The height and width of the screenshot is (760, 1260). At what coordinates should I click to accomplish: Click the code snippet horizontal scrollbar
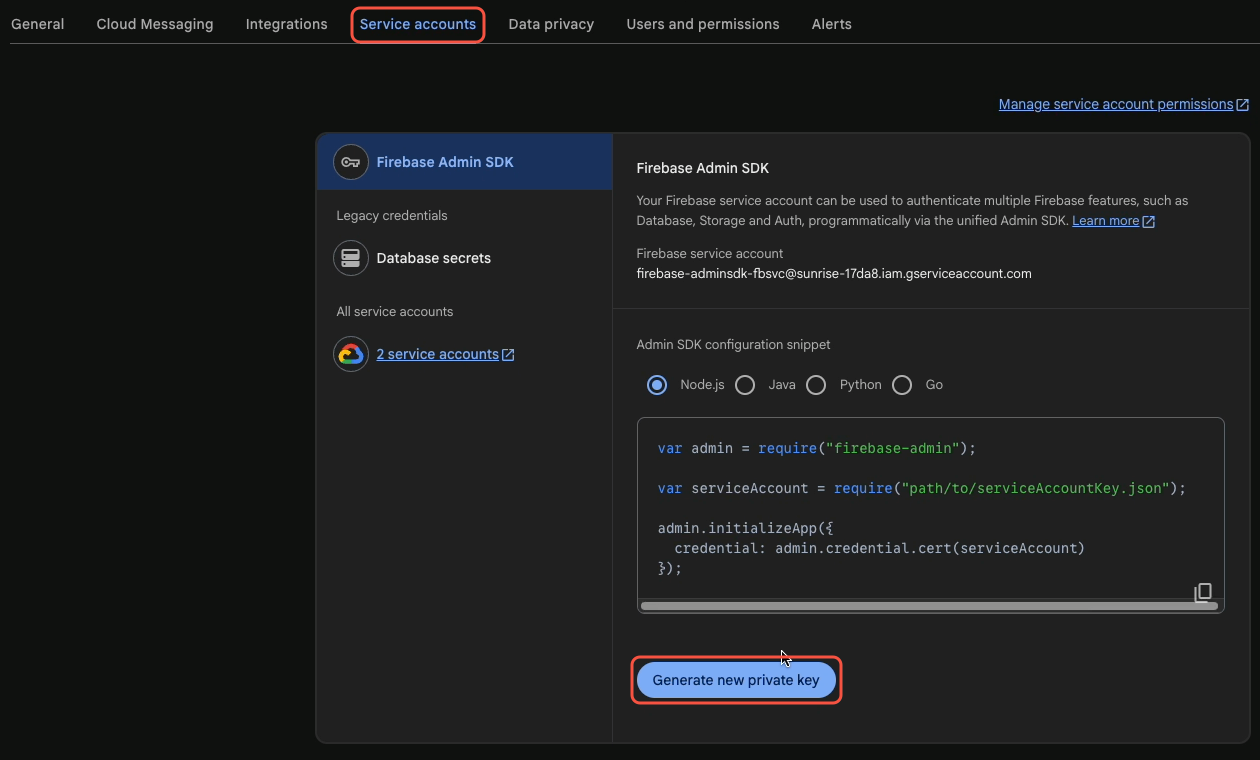click(929, 606)
